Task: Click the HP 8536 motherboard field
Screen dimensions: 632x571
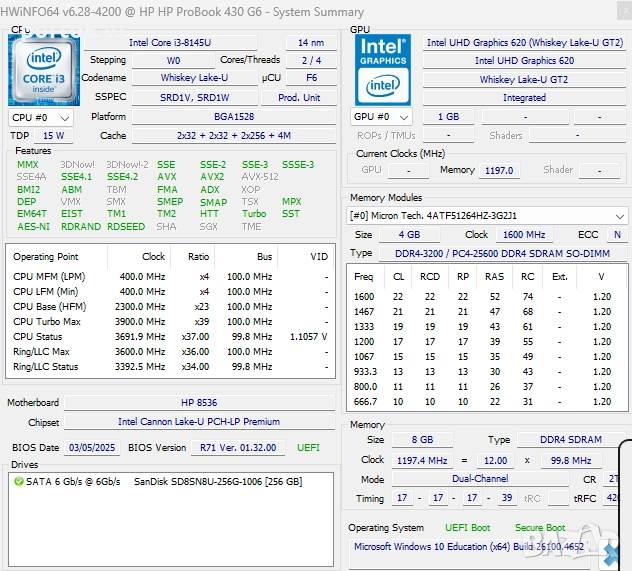Action: pos(200,403)
